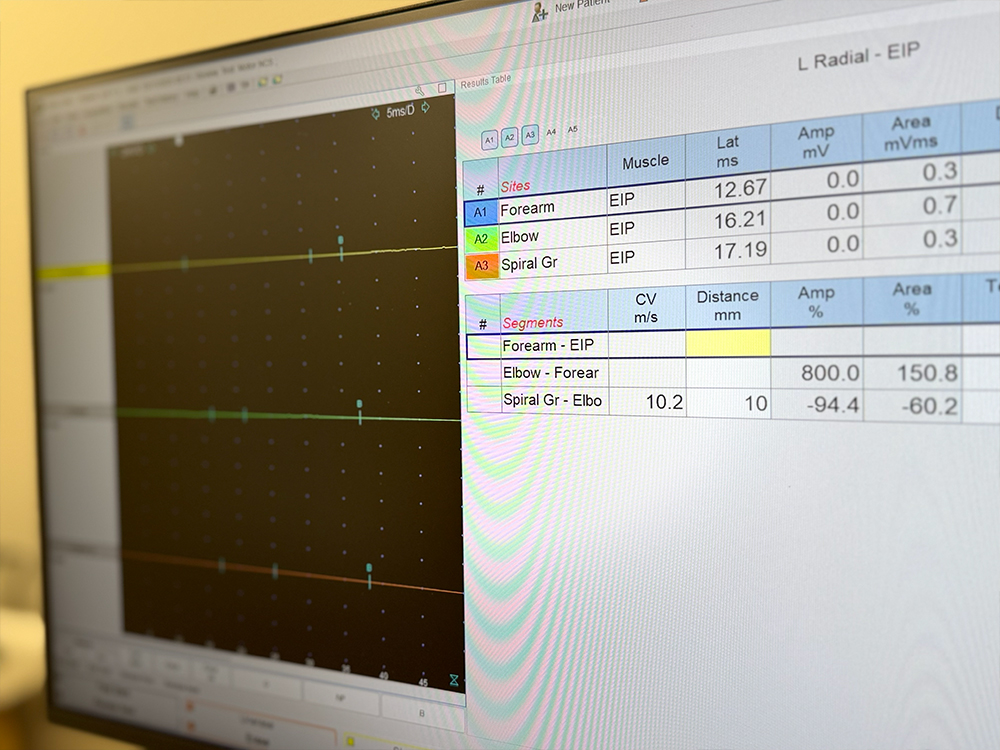Click the Lat ms column header
Image resolution: width=1000 pixels, height=750 pixels.
(727, 151)
